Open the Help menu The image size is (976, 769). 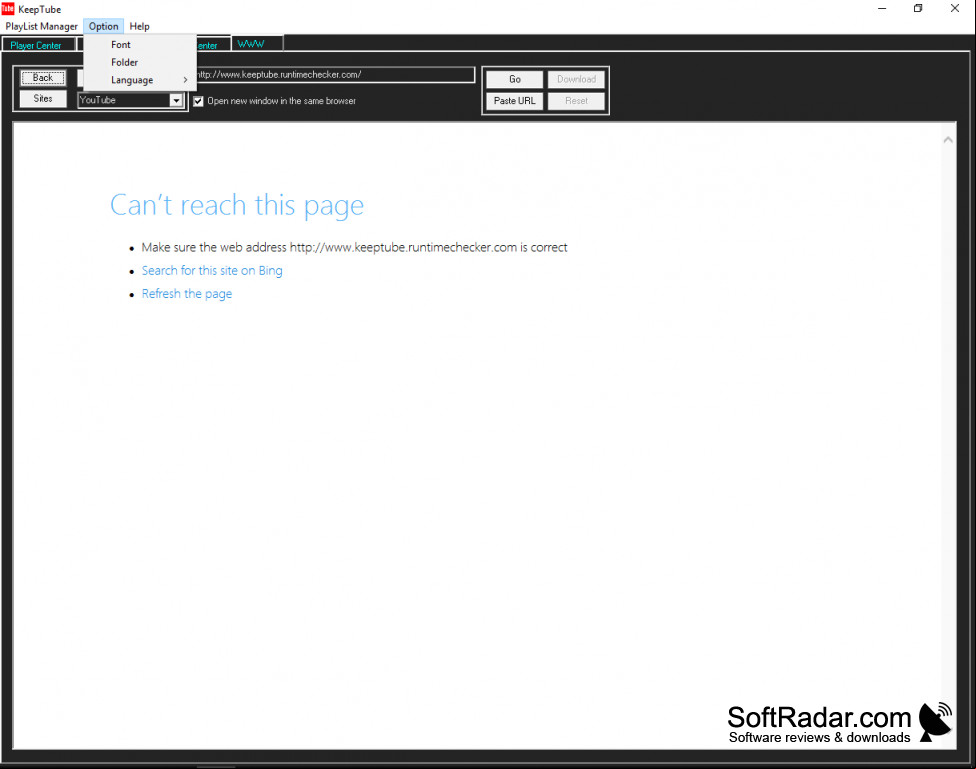pos(139,26)
